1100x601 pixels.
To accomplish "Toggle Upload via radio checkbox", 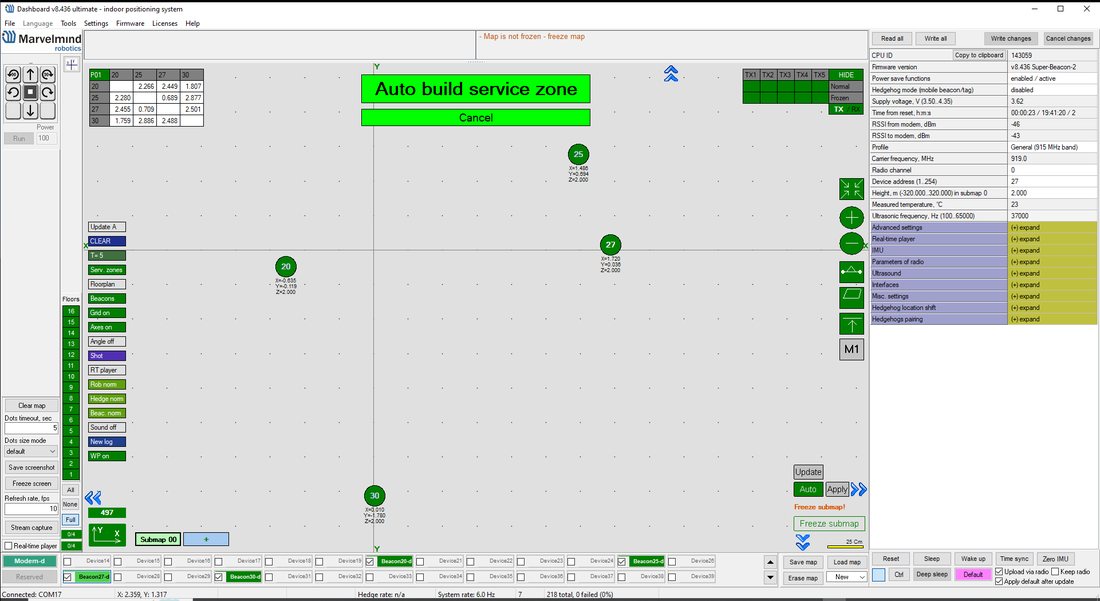I will click(1000, 572).
